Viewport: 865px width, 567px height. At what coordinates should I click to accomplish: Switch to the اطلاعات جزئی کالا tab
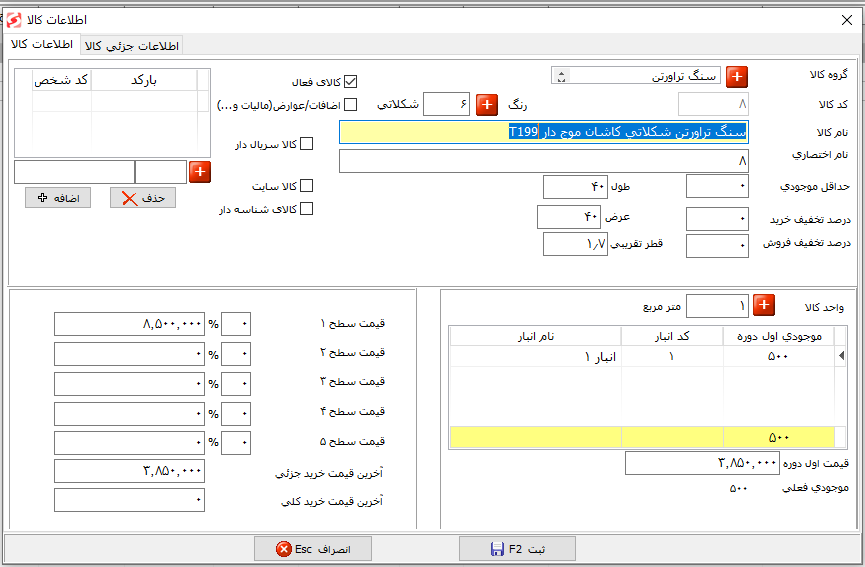coord(132,46)
